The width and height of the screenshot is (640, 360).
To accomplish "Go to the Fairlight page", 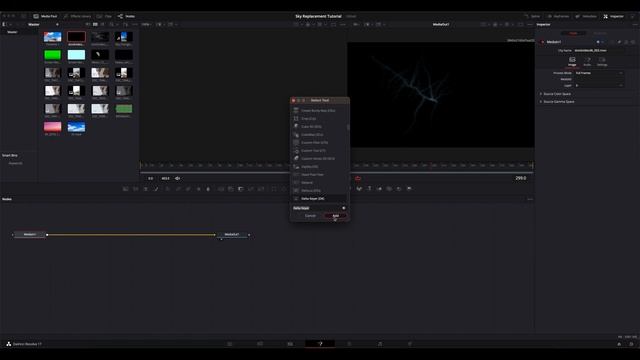I will pyautogui.click(x=380, y=344).
